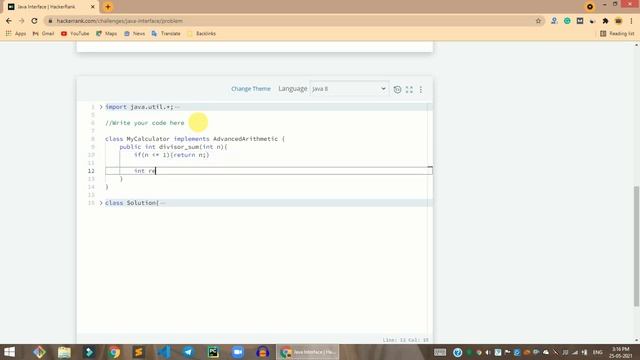640x360 pixels.
Task: Open editor more options three-dot menu
Action: [x=421, y=89]
